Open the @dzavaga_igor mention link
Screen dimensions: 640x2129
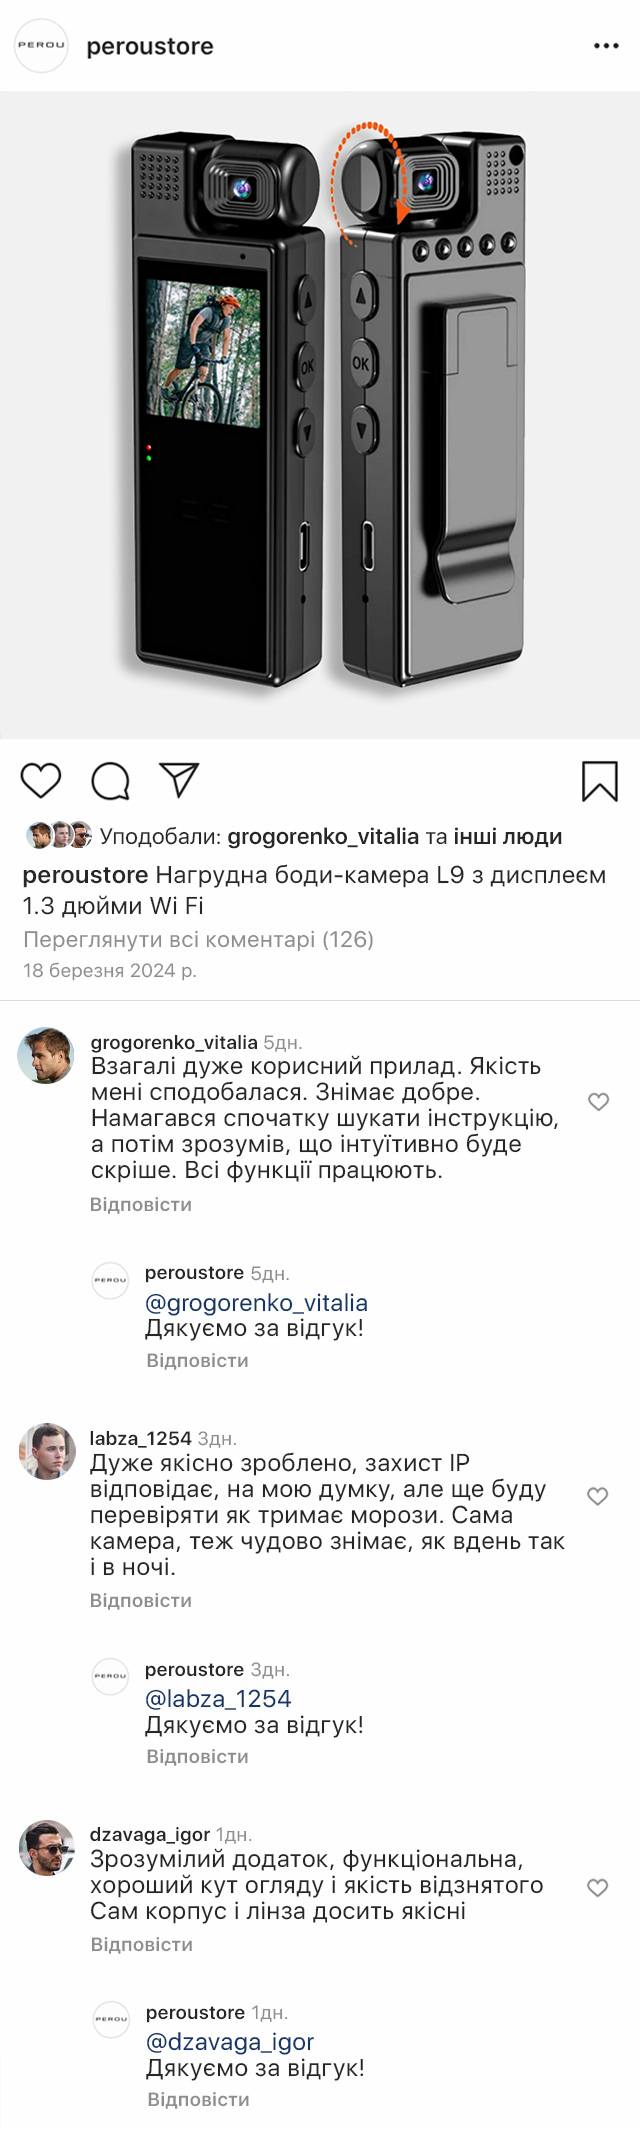tap(230, 2041)
